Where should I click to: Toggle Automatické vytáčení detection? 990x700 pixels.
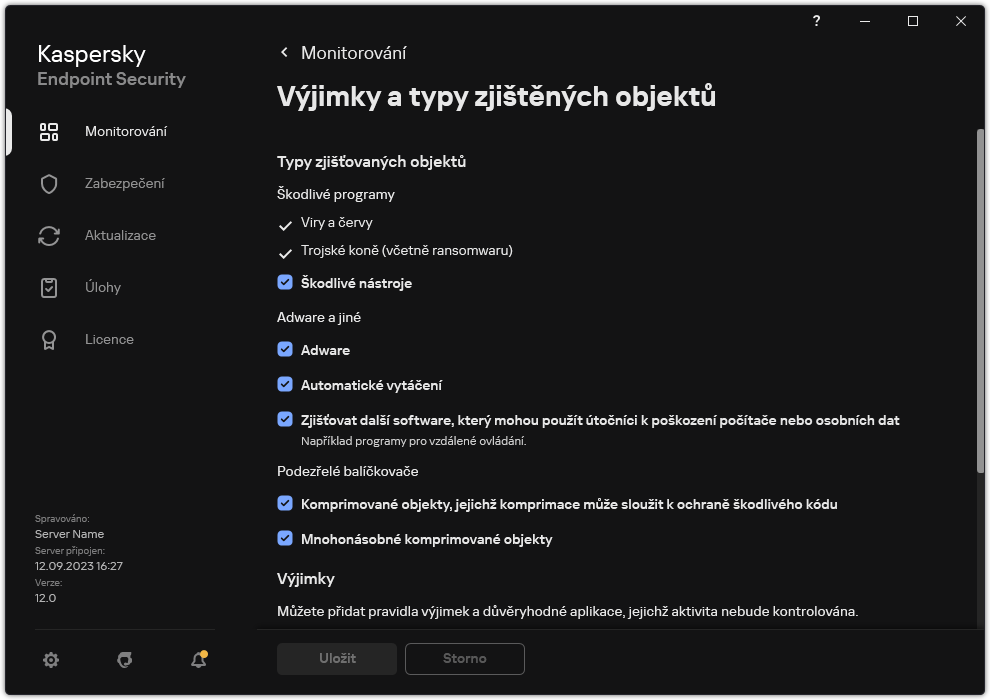284,384
